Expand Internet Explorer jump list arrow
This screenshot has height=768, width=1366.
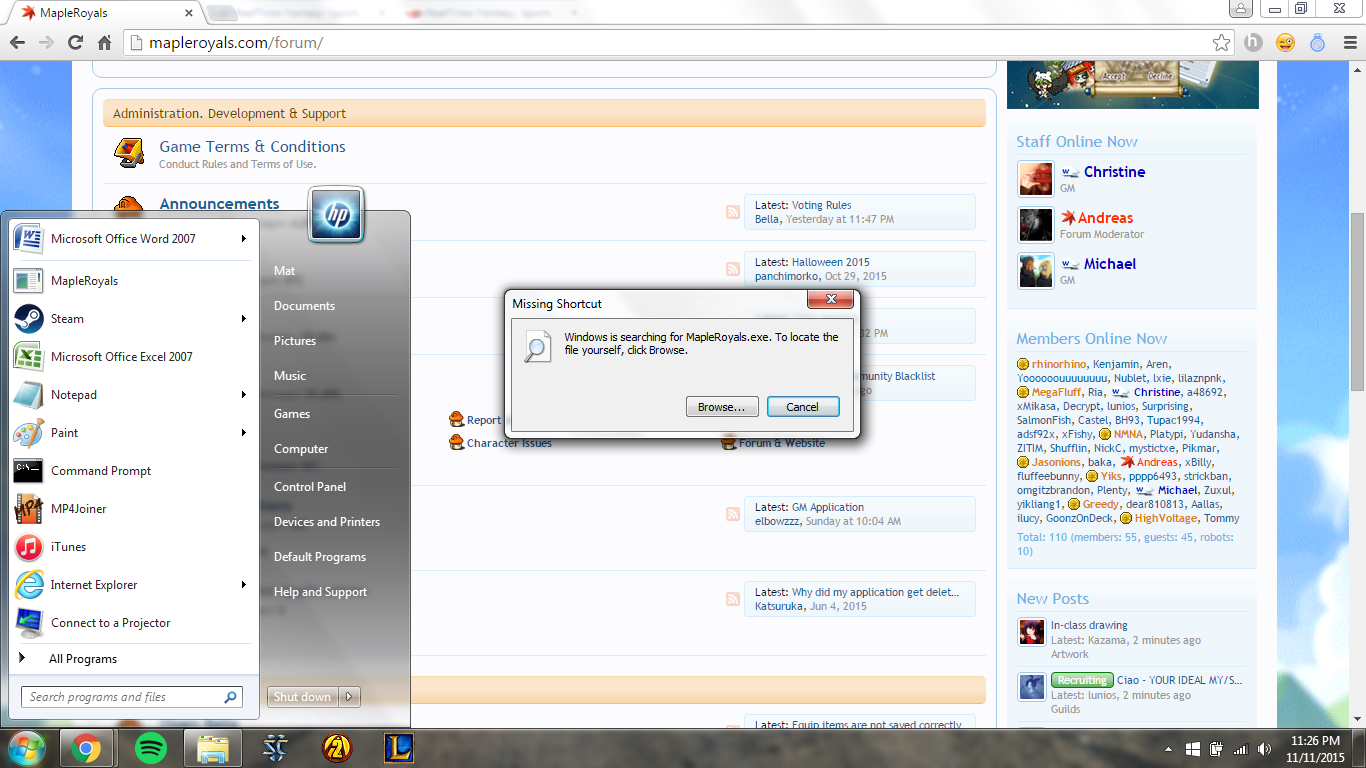pos(243,585)
